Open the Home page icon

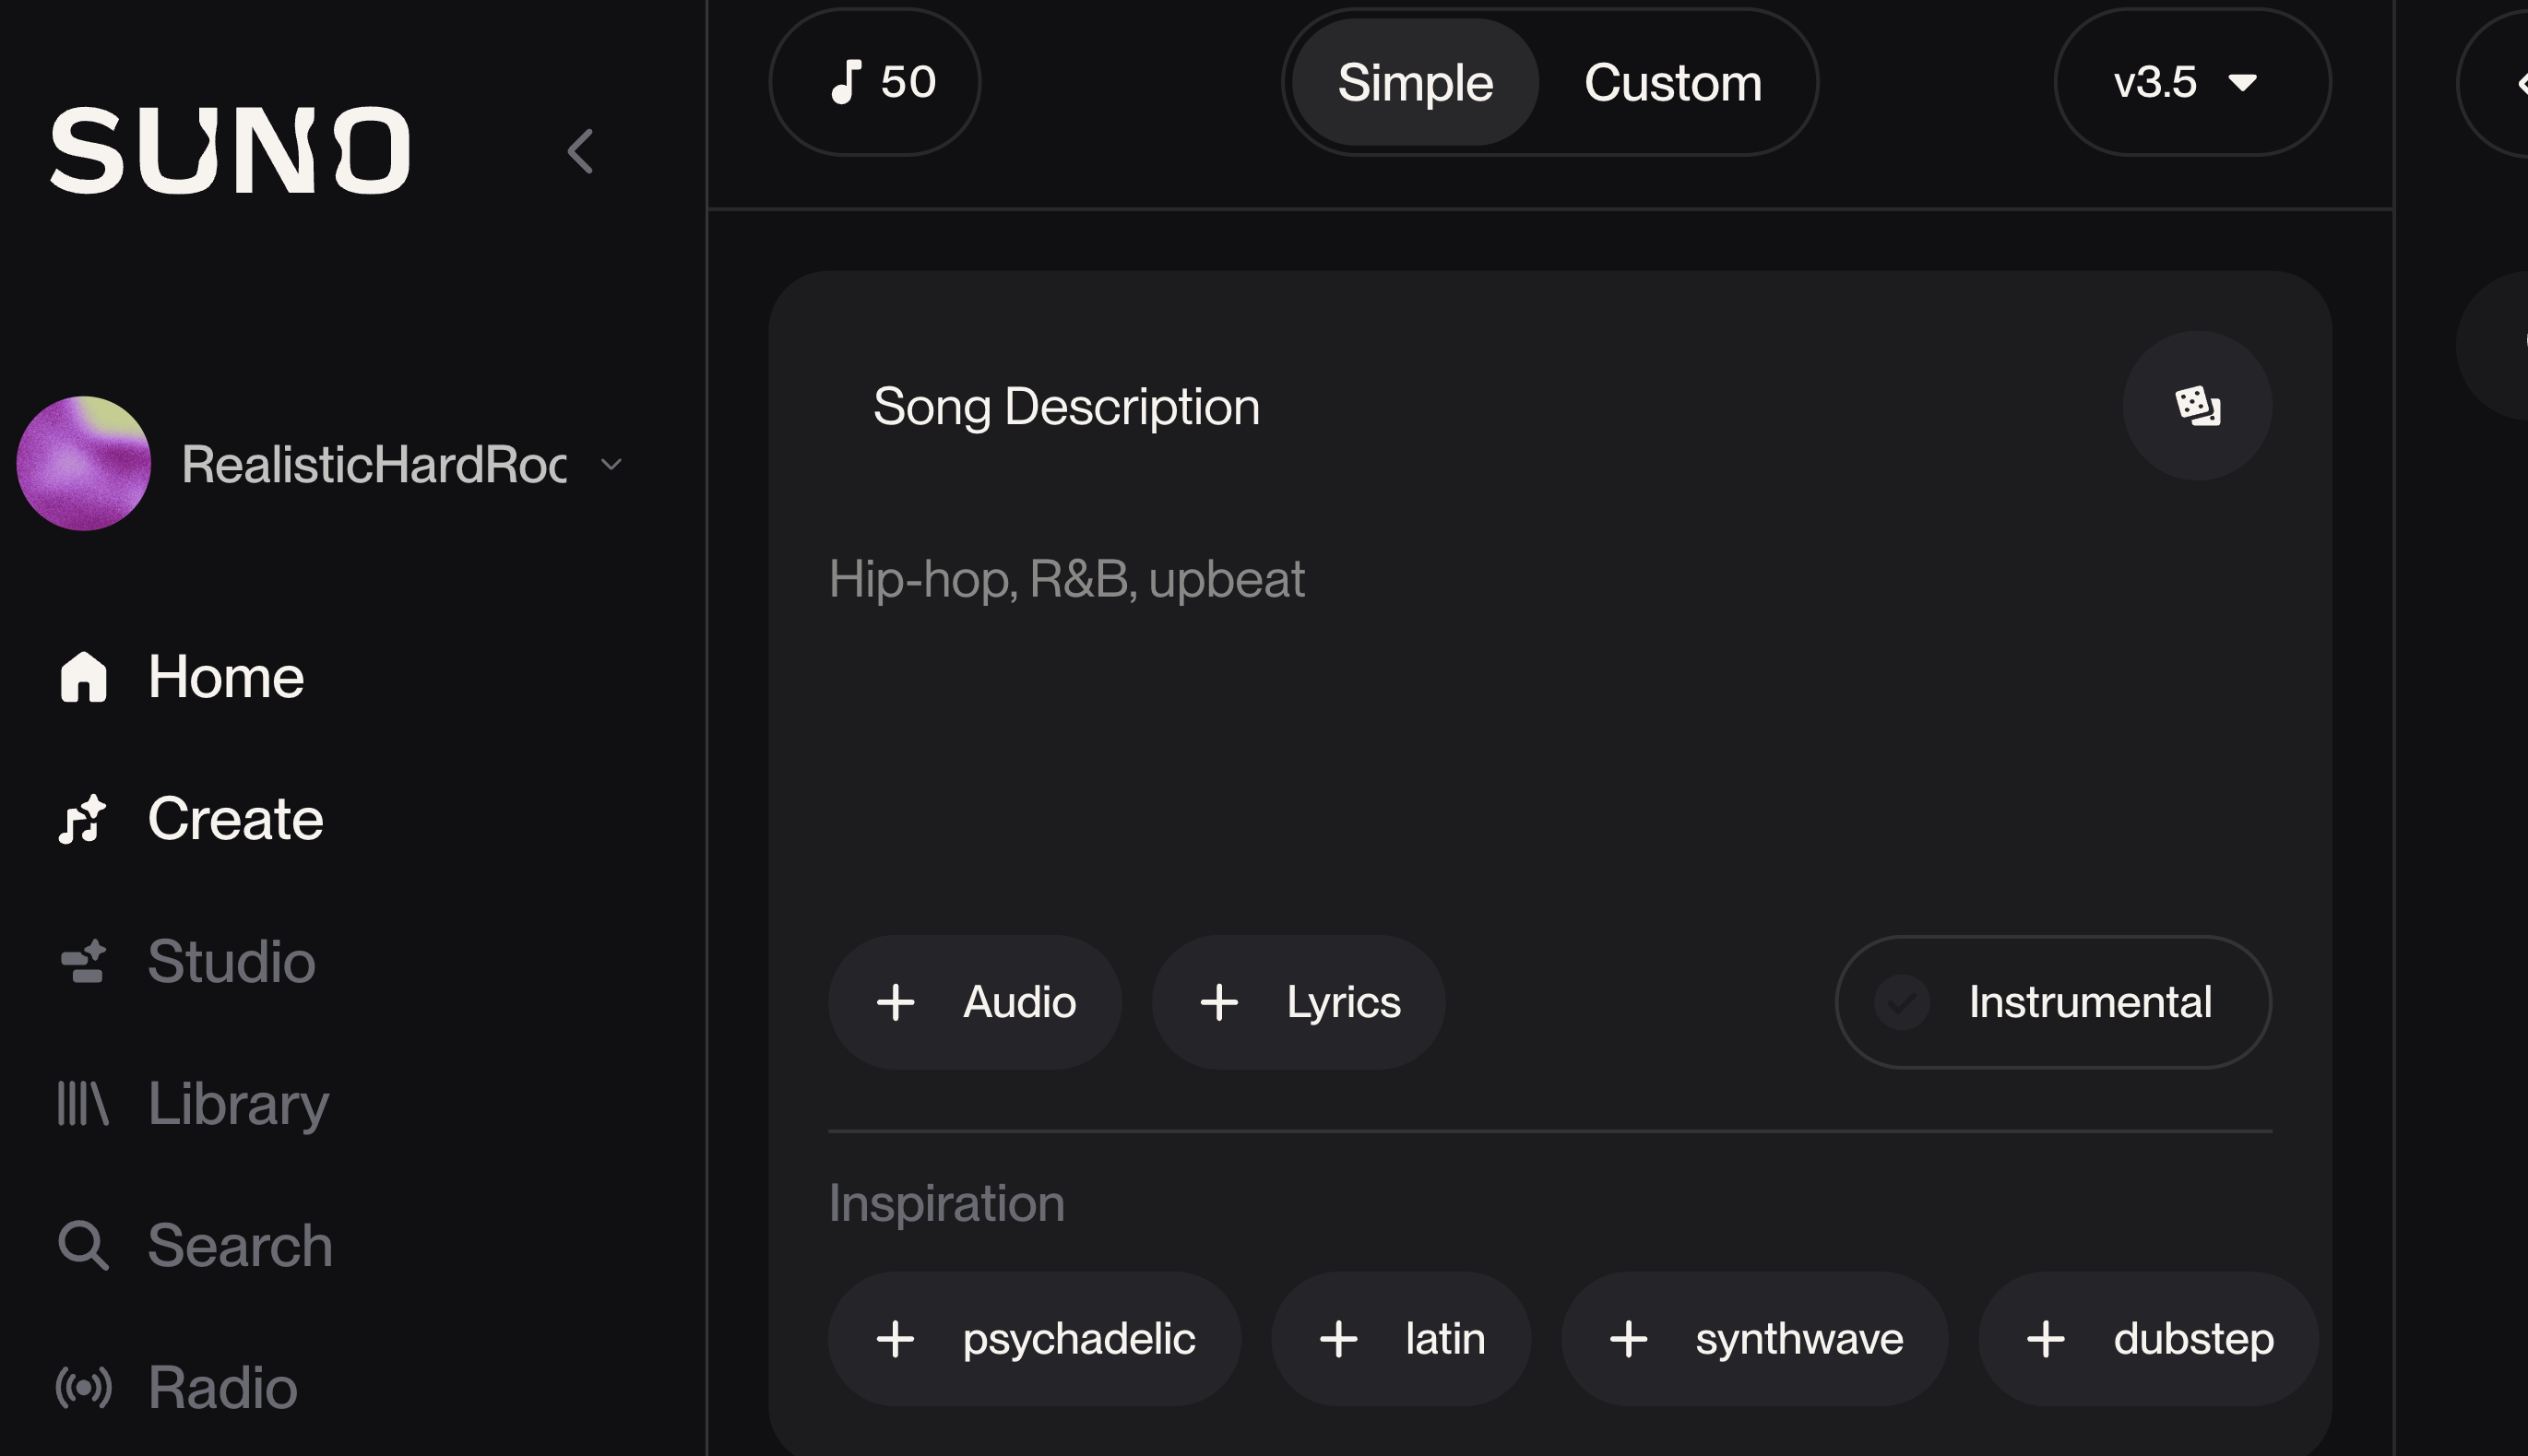[x=83, y=677]
